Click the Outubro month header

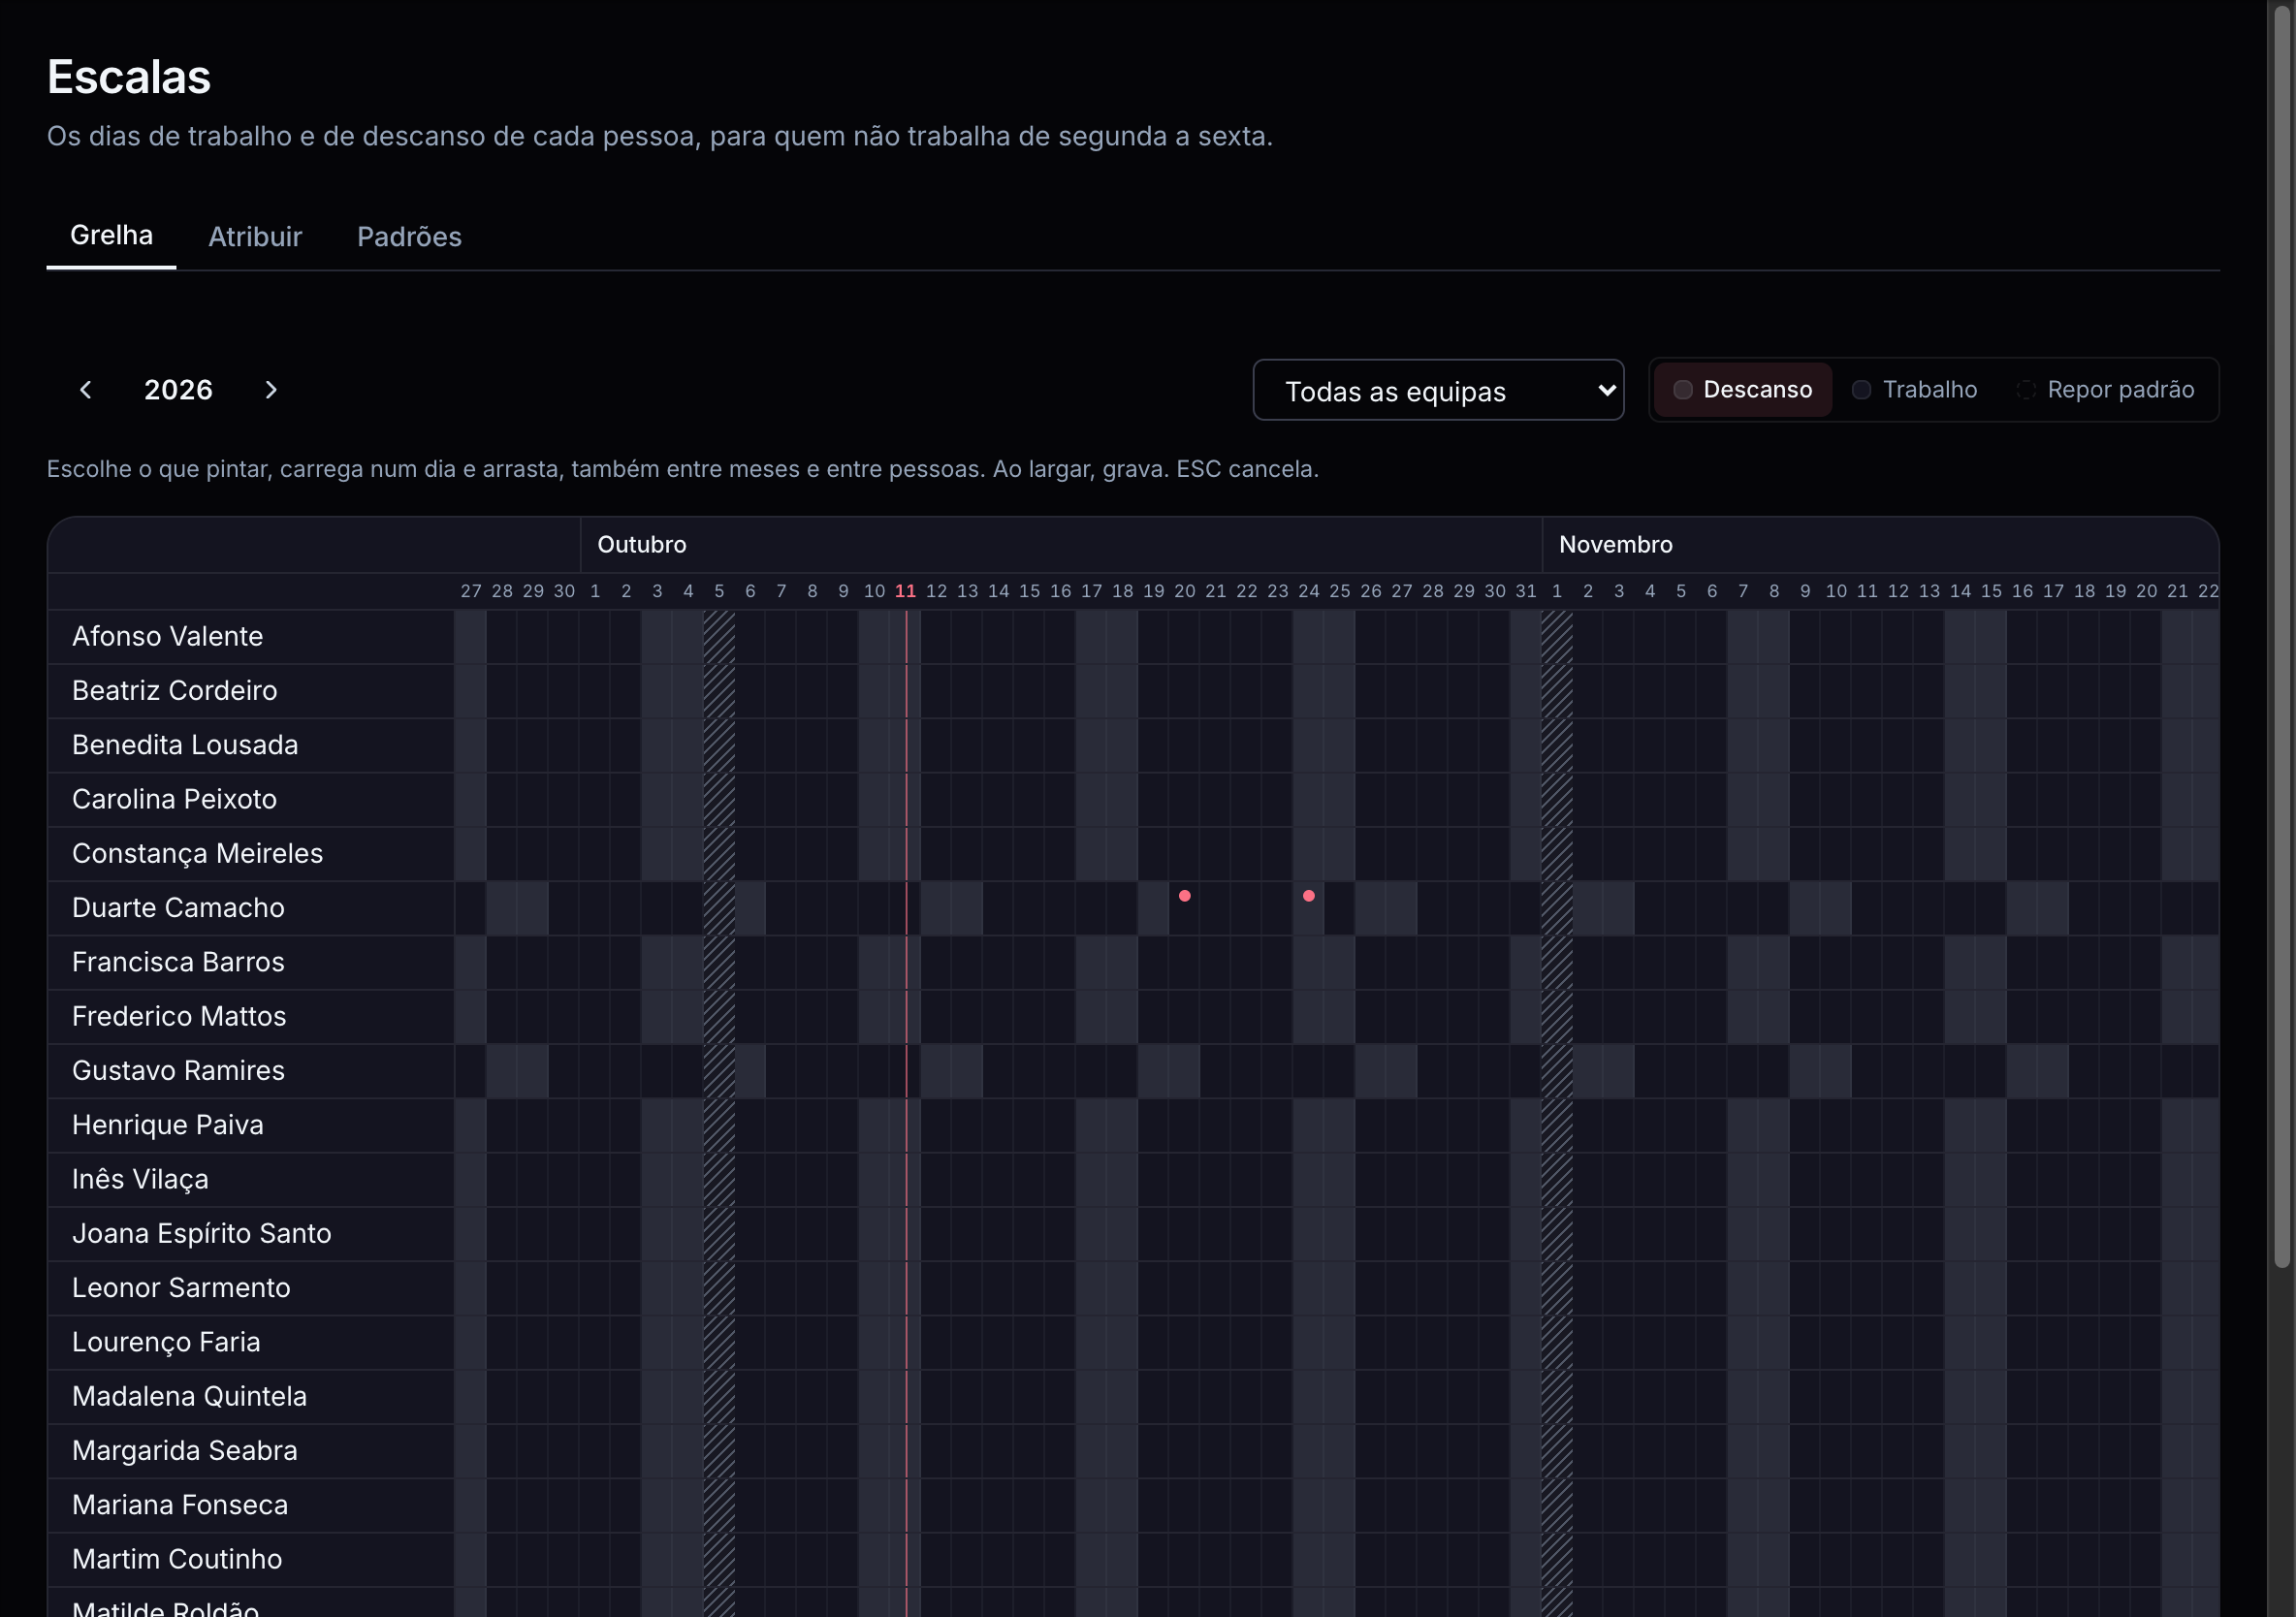(x=642, y=545)
